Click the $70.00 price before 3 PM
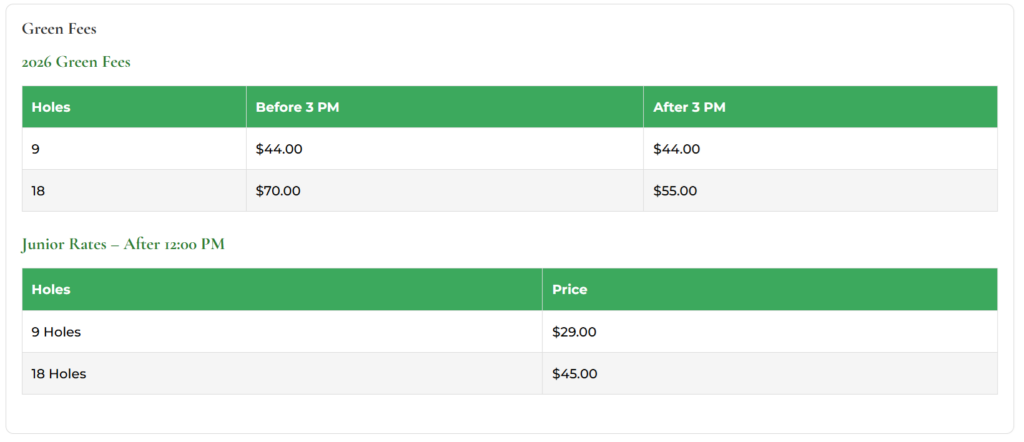This screenshot has width=1024, height=442. [x=278, y=191]
